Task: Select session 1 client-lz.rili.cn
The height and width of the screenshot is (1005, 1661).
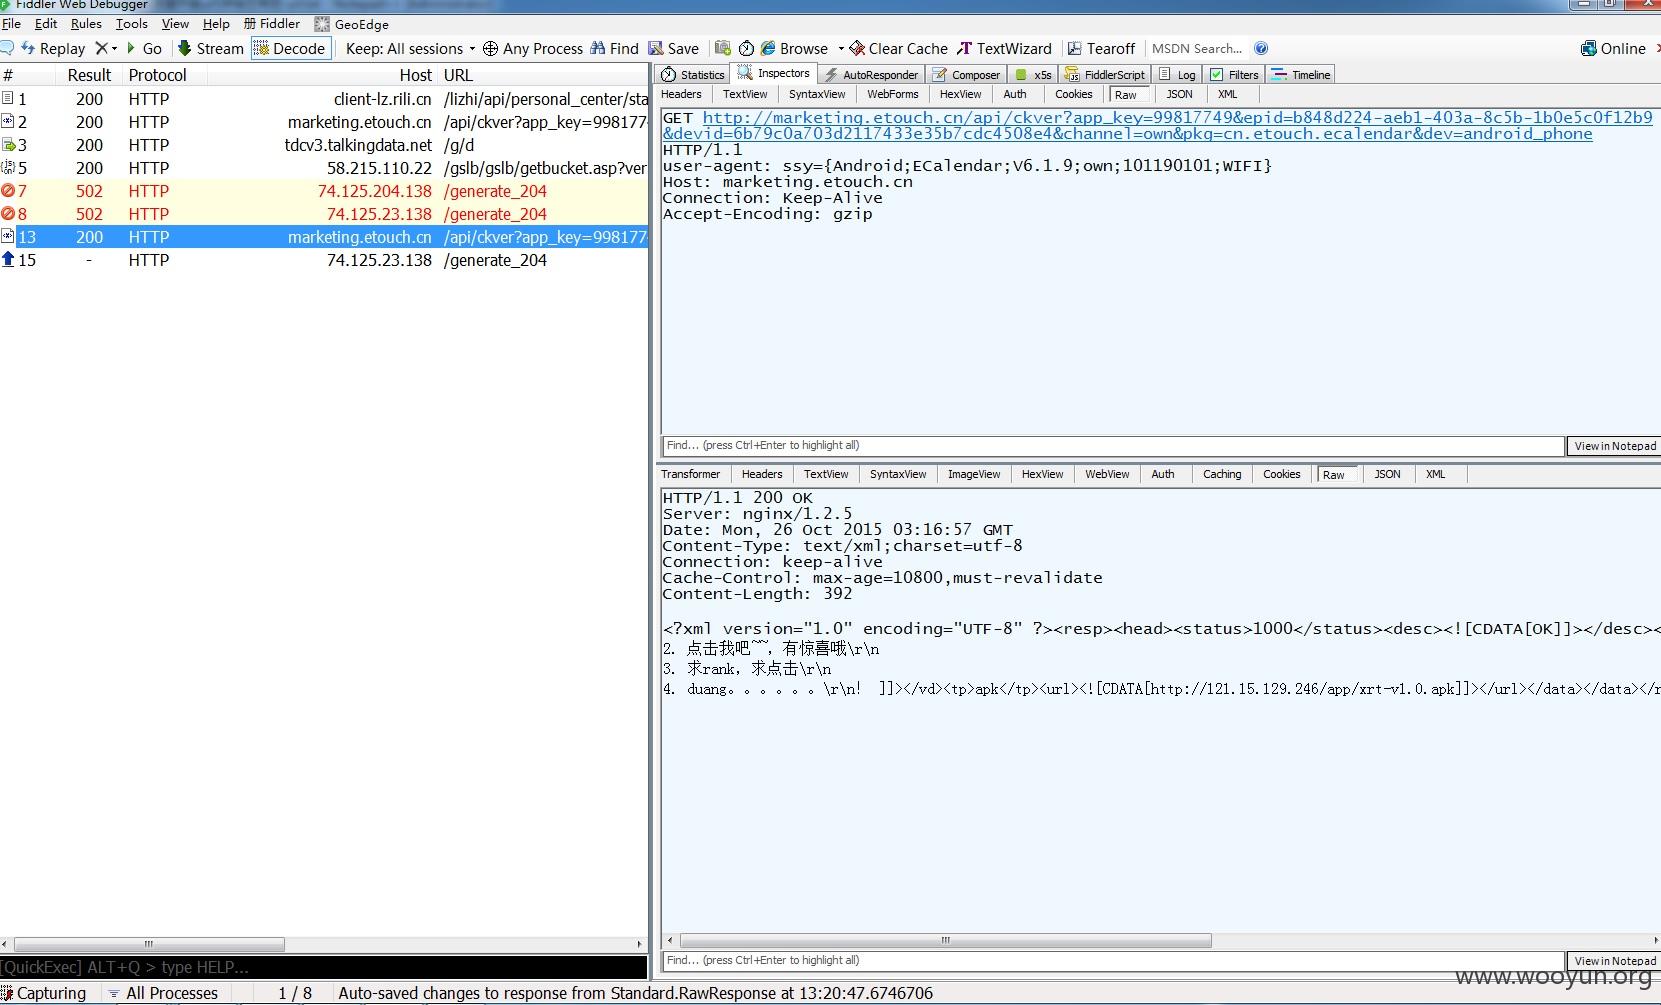Action: point(324,99)
